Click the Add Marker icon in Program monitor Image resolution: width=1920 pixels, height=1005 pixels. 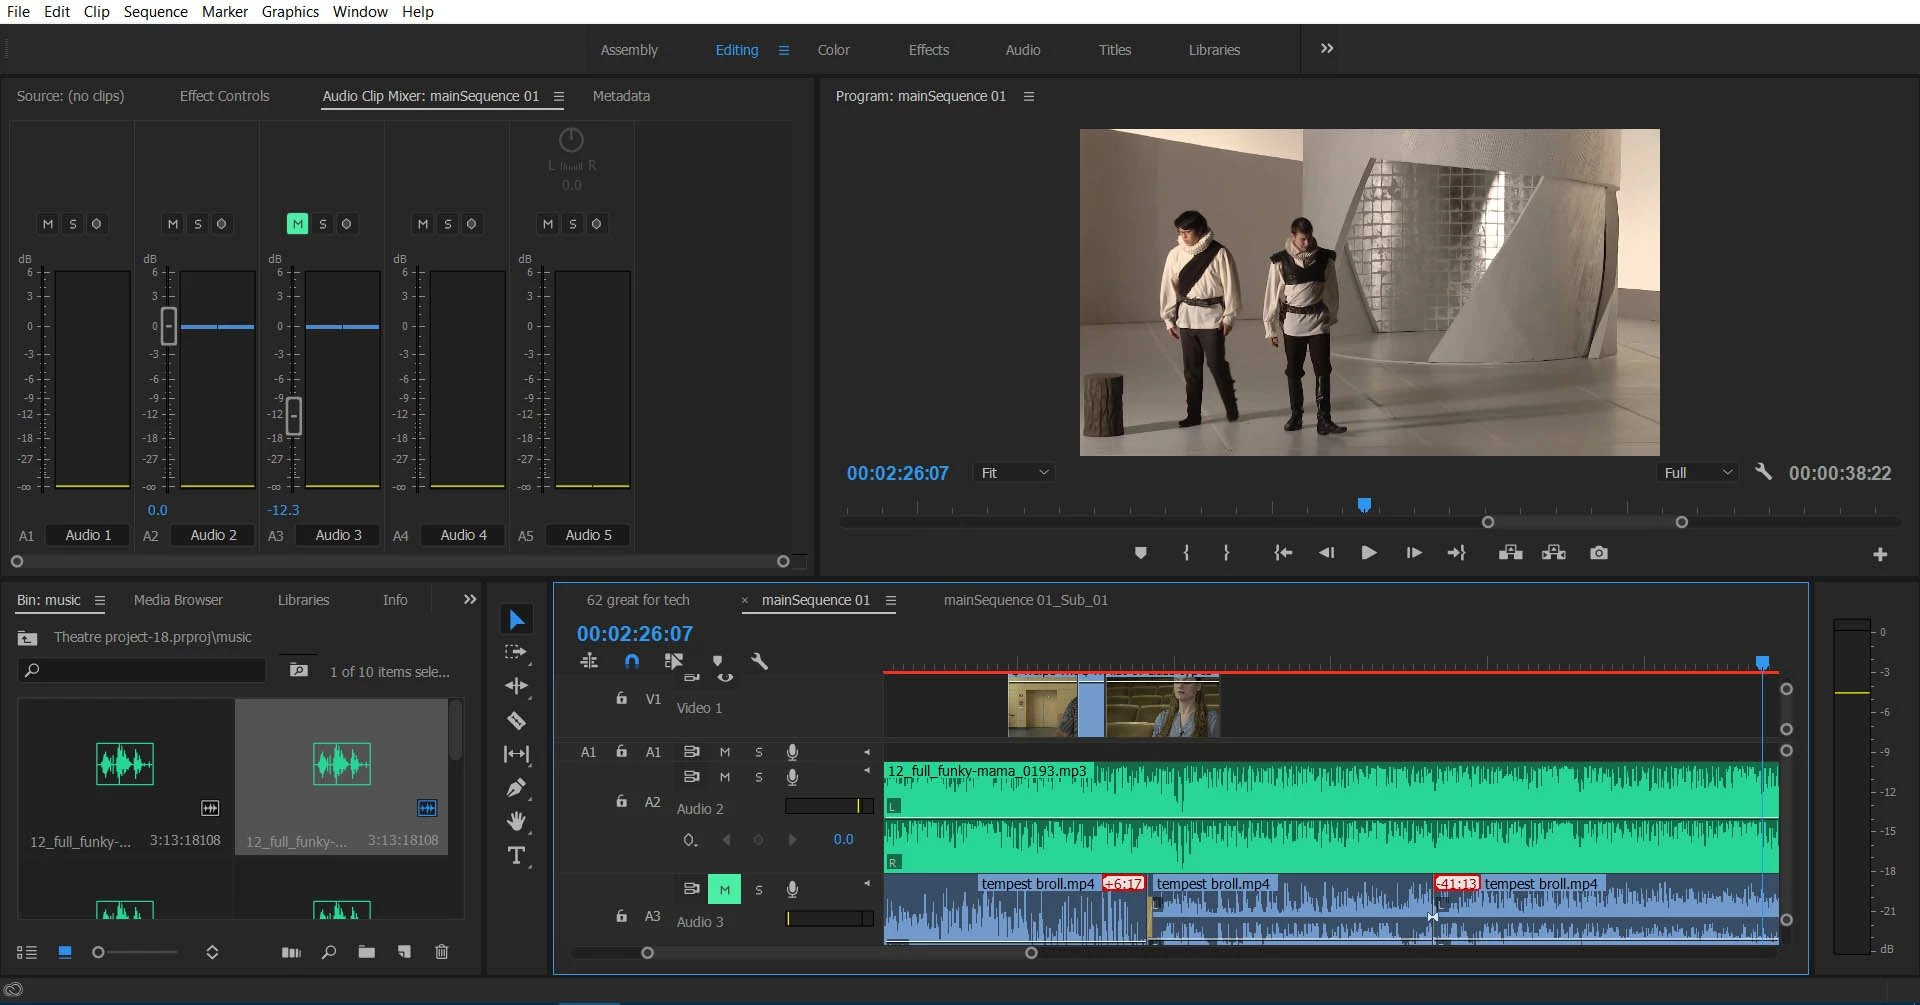(1140, 553)
